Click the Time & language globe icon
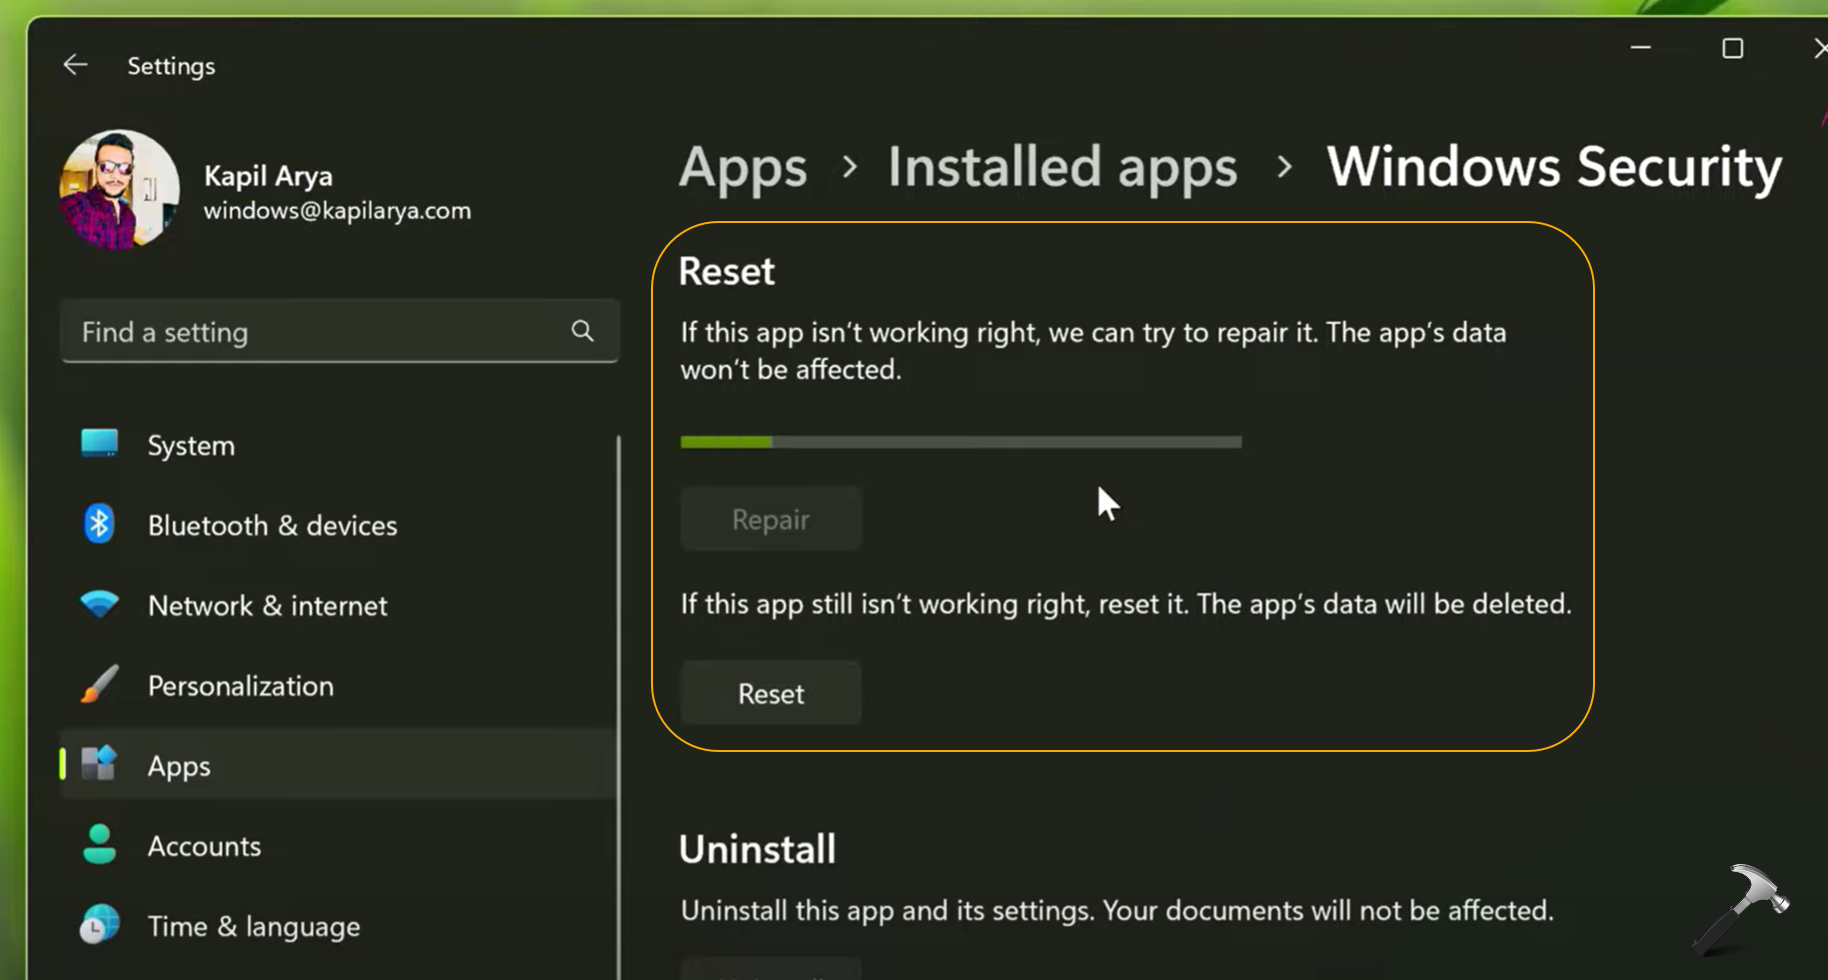1828x980 pixels. (x=99, y=925)
